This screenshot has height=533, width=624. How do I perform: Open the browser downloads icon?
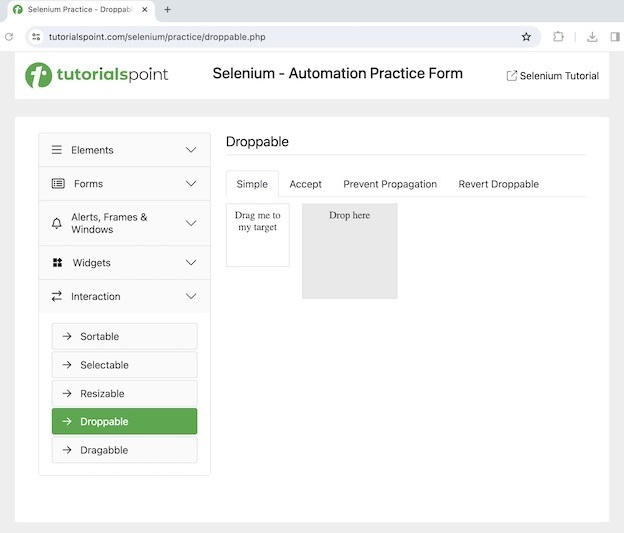592,37
